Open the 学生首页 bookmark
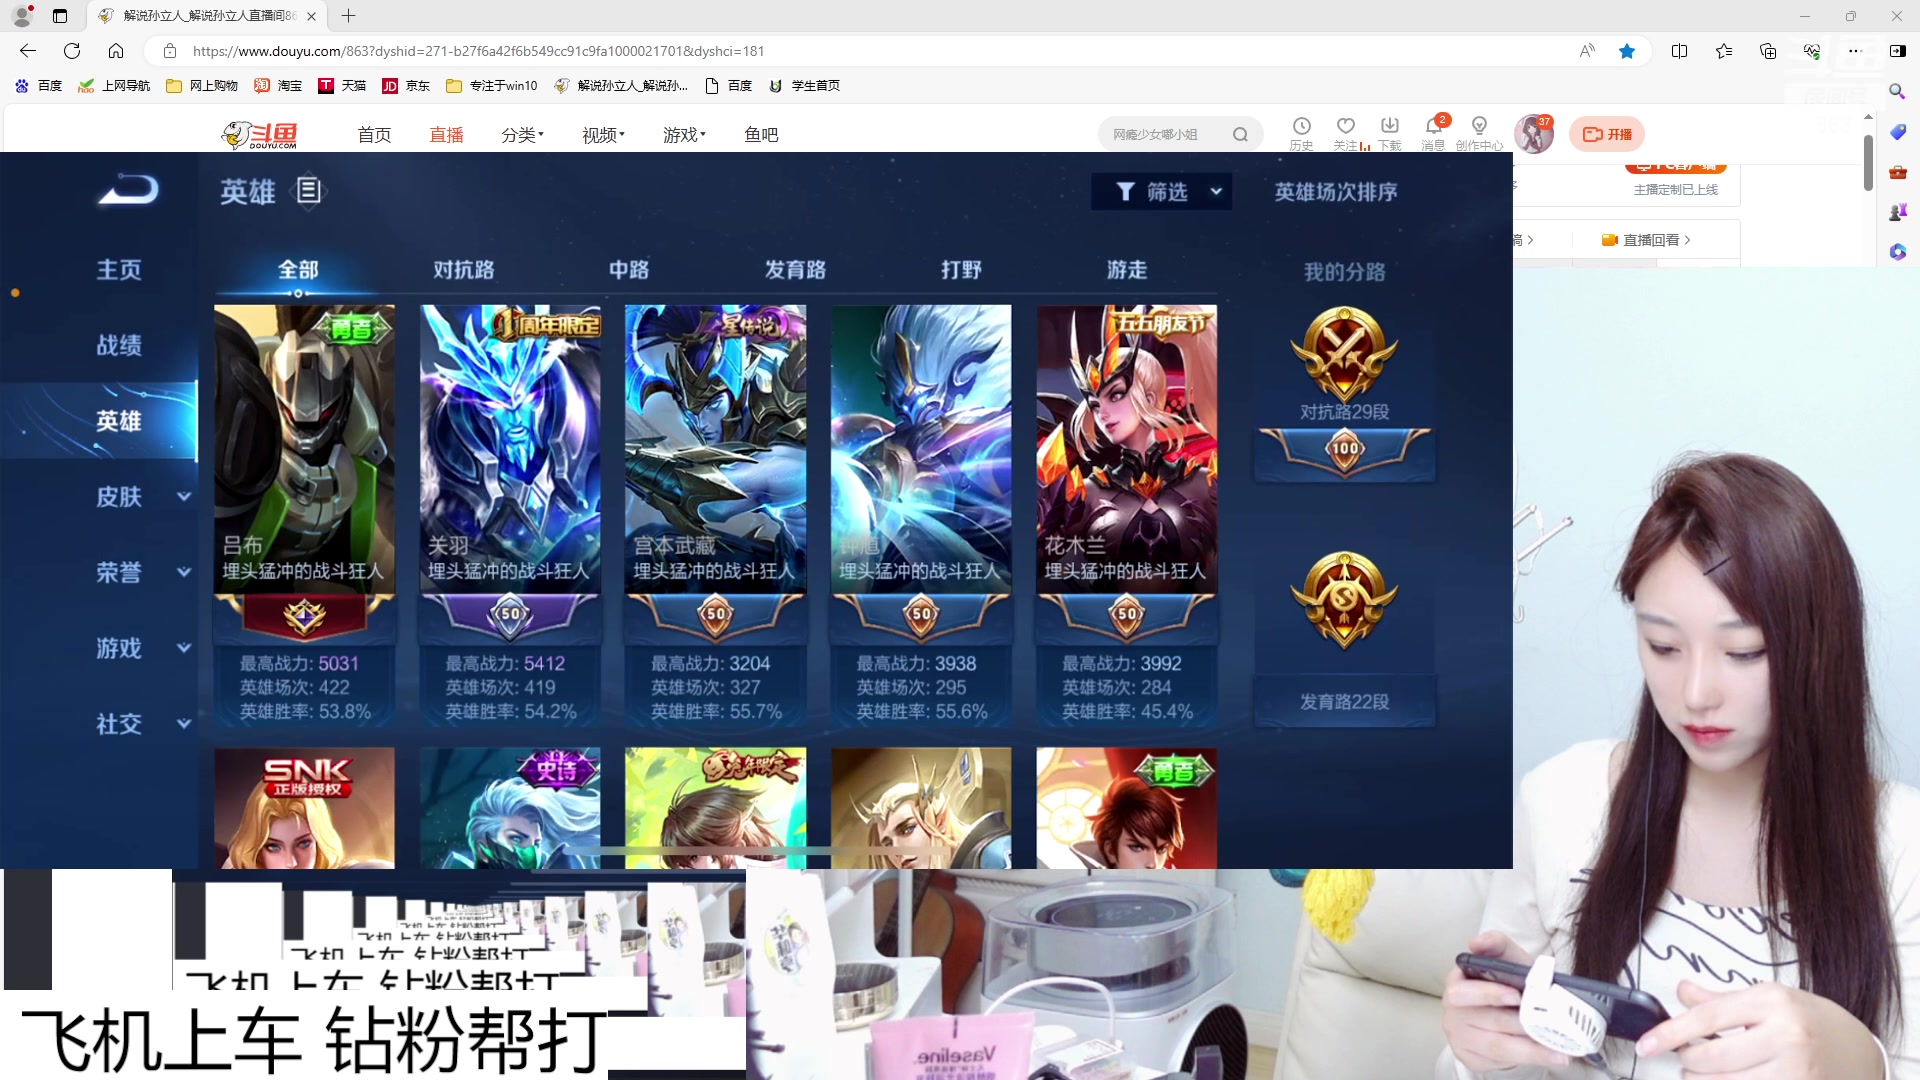This screenshot has width=1920, height=1080. pyautogui.click(x=804, y=86)
